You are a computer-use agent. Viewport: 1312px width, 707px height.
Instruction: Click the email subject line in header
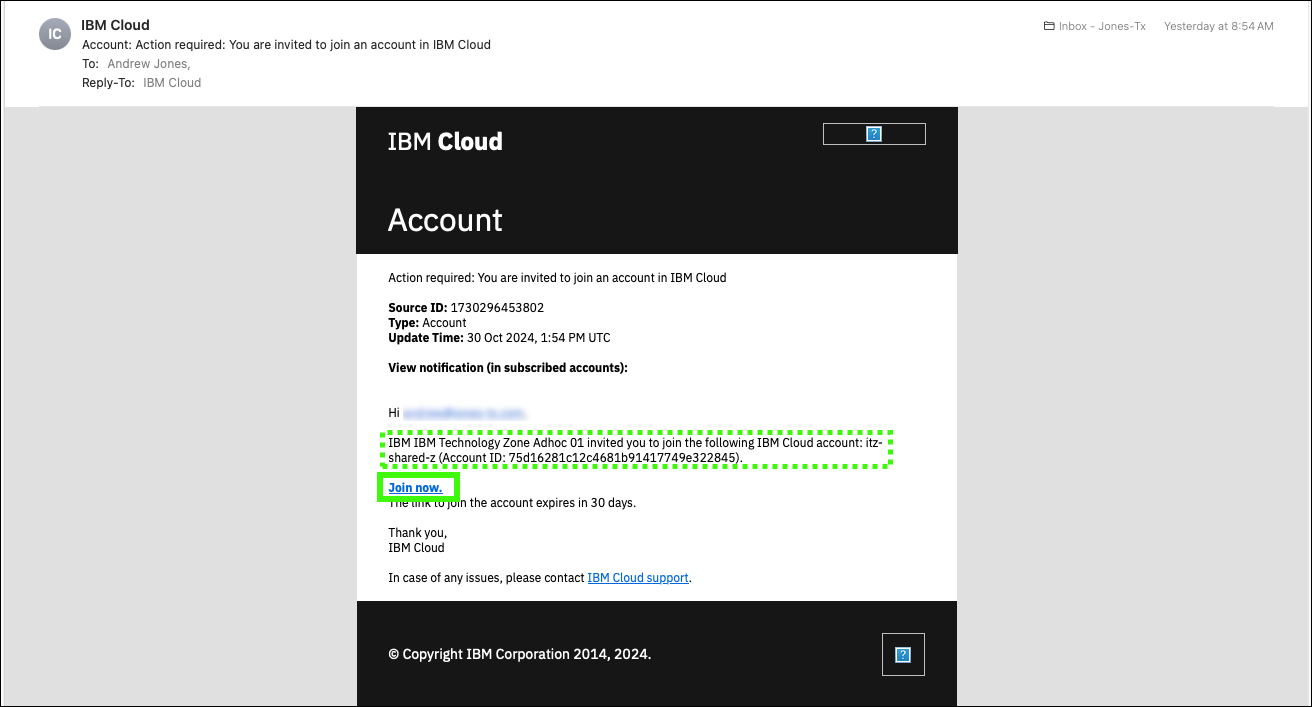click(286, 45)
